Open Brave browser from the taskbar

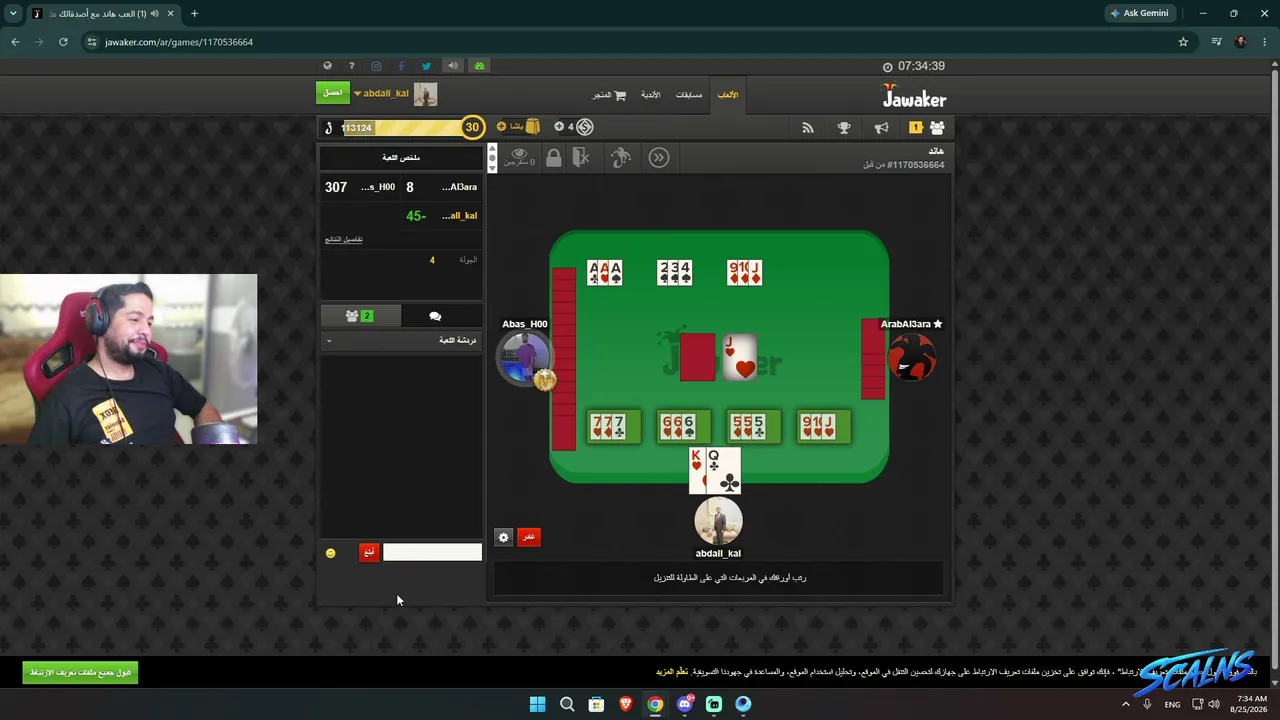[626, 704]
